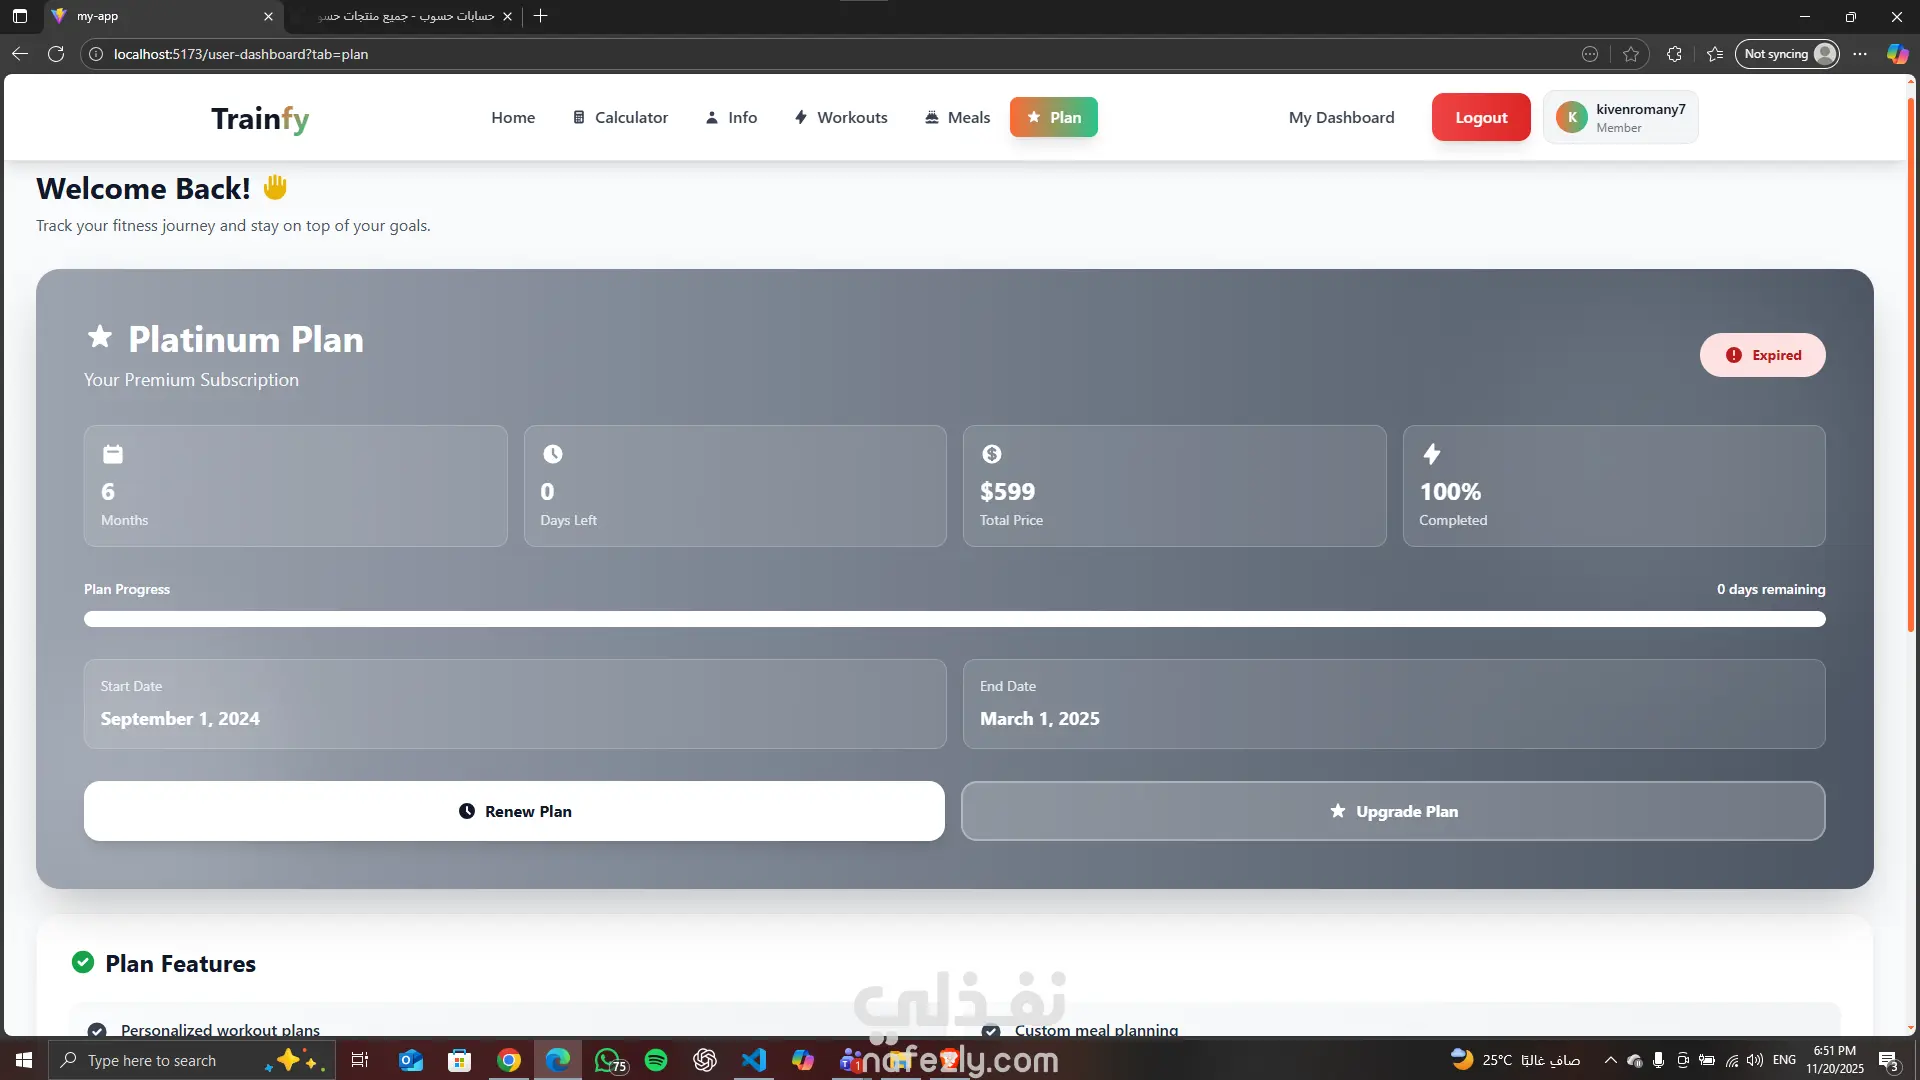Open browser settings and more menu

tap(1859, 54)
